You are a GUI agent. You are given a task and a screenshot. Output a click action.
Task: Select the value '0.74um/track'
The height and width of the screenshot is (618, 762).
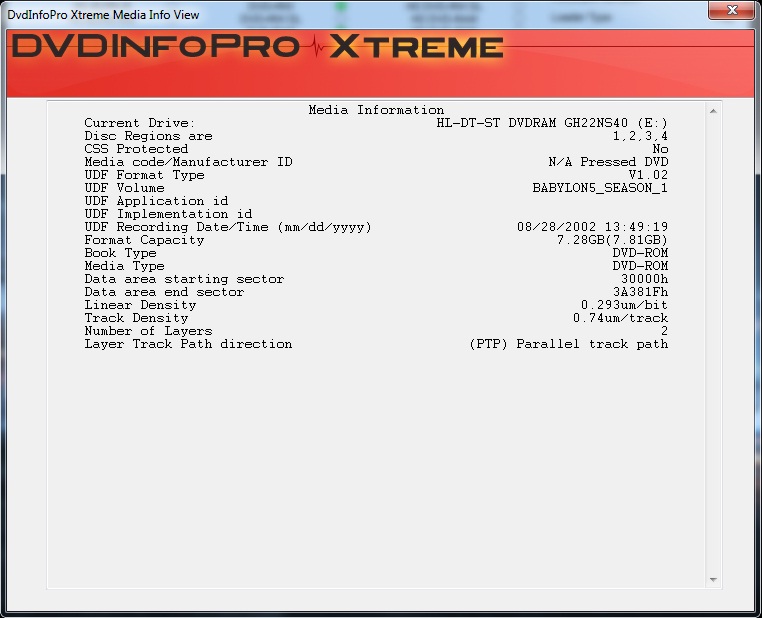coord(621,318)
